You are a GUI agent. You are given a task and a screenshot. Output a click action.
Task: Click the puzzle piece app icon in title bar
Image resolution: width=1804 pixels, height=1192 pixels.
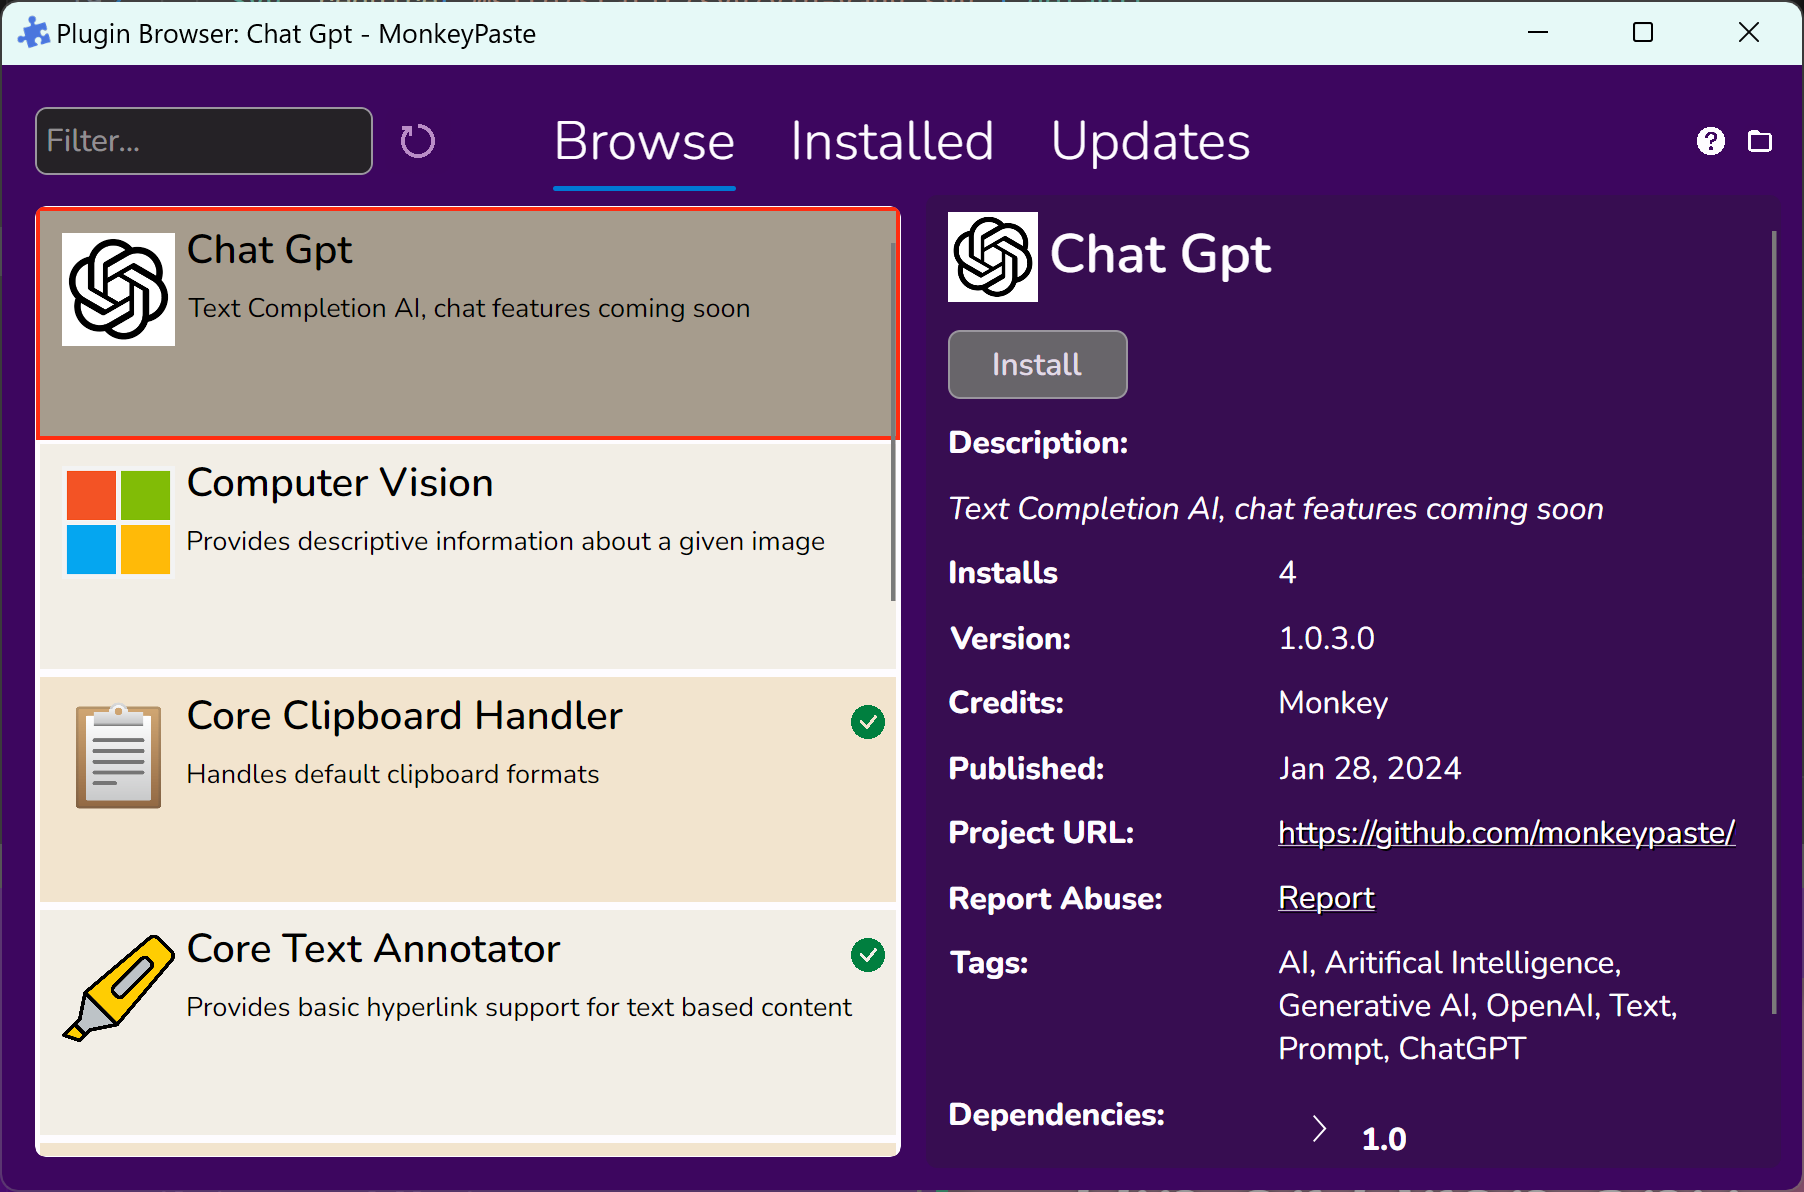33,33
